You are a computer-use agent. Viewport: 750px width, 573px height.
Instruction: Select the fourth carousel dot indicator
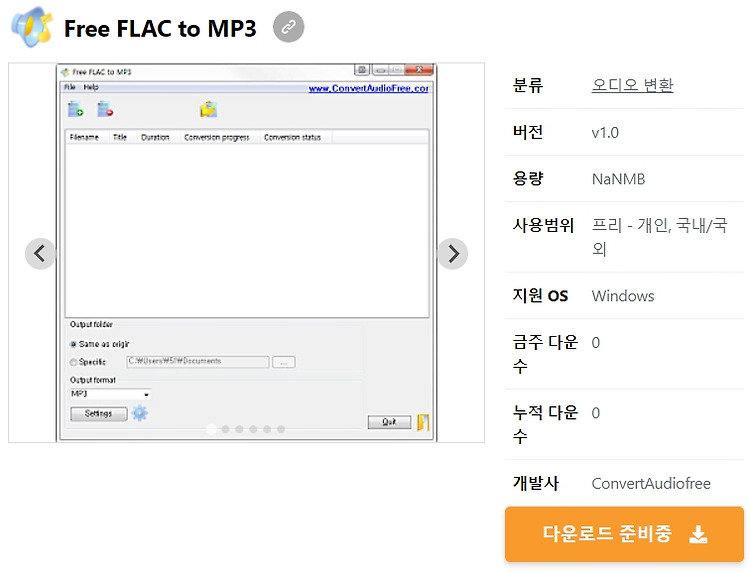[253, 429]
